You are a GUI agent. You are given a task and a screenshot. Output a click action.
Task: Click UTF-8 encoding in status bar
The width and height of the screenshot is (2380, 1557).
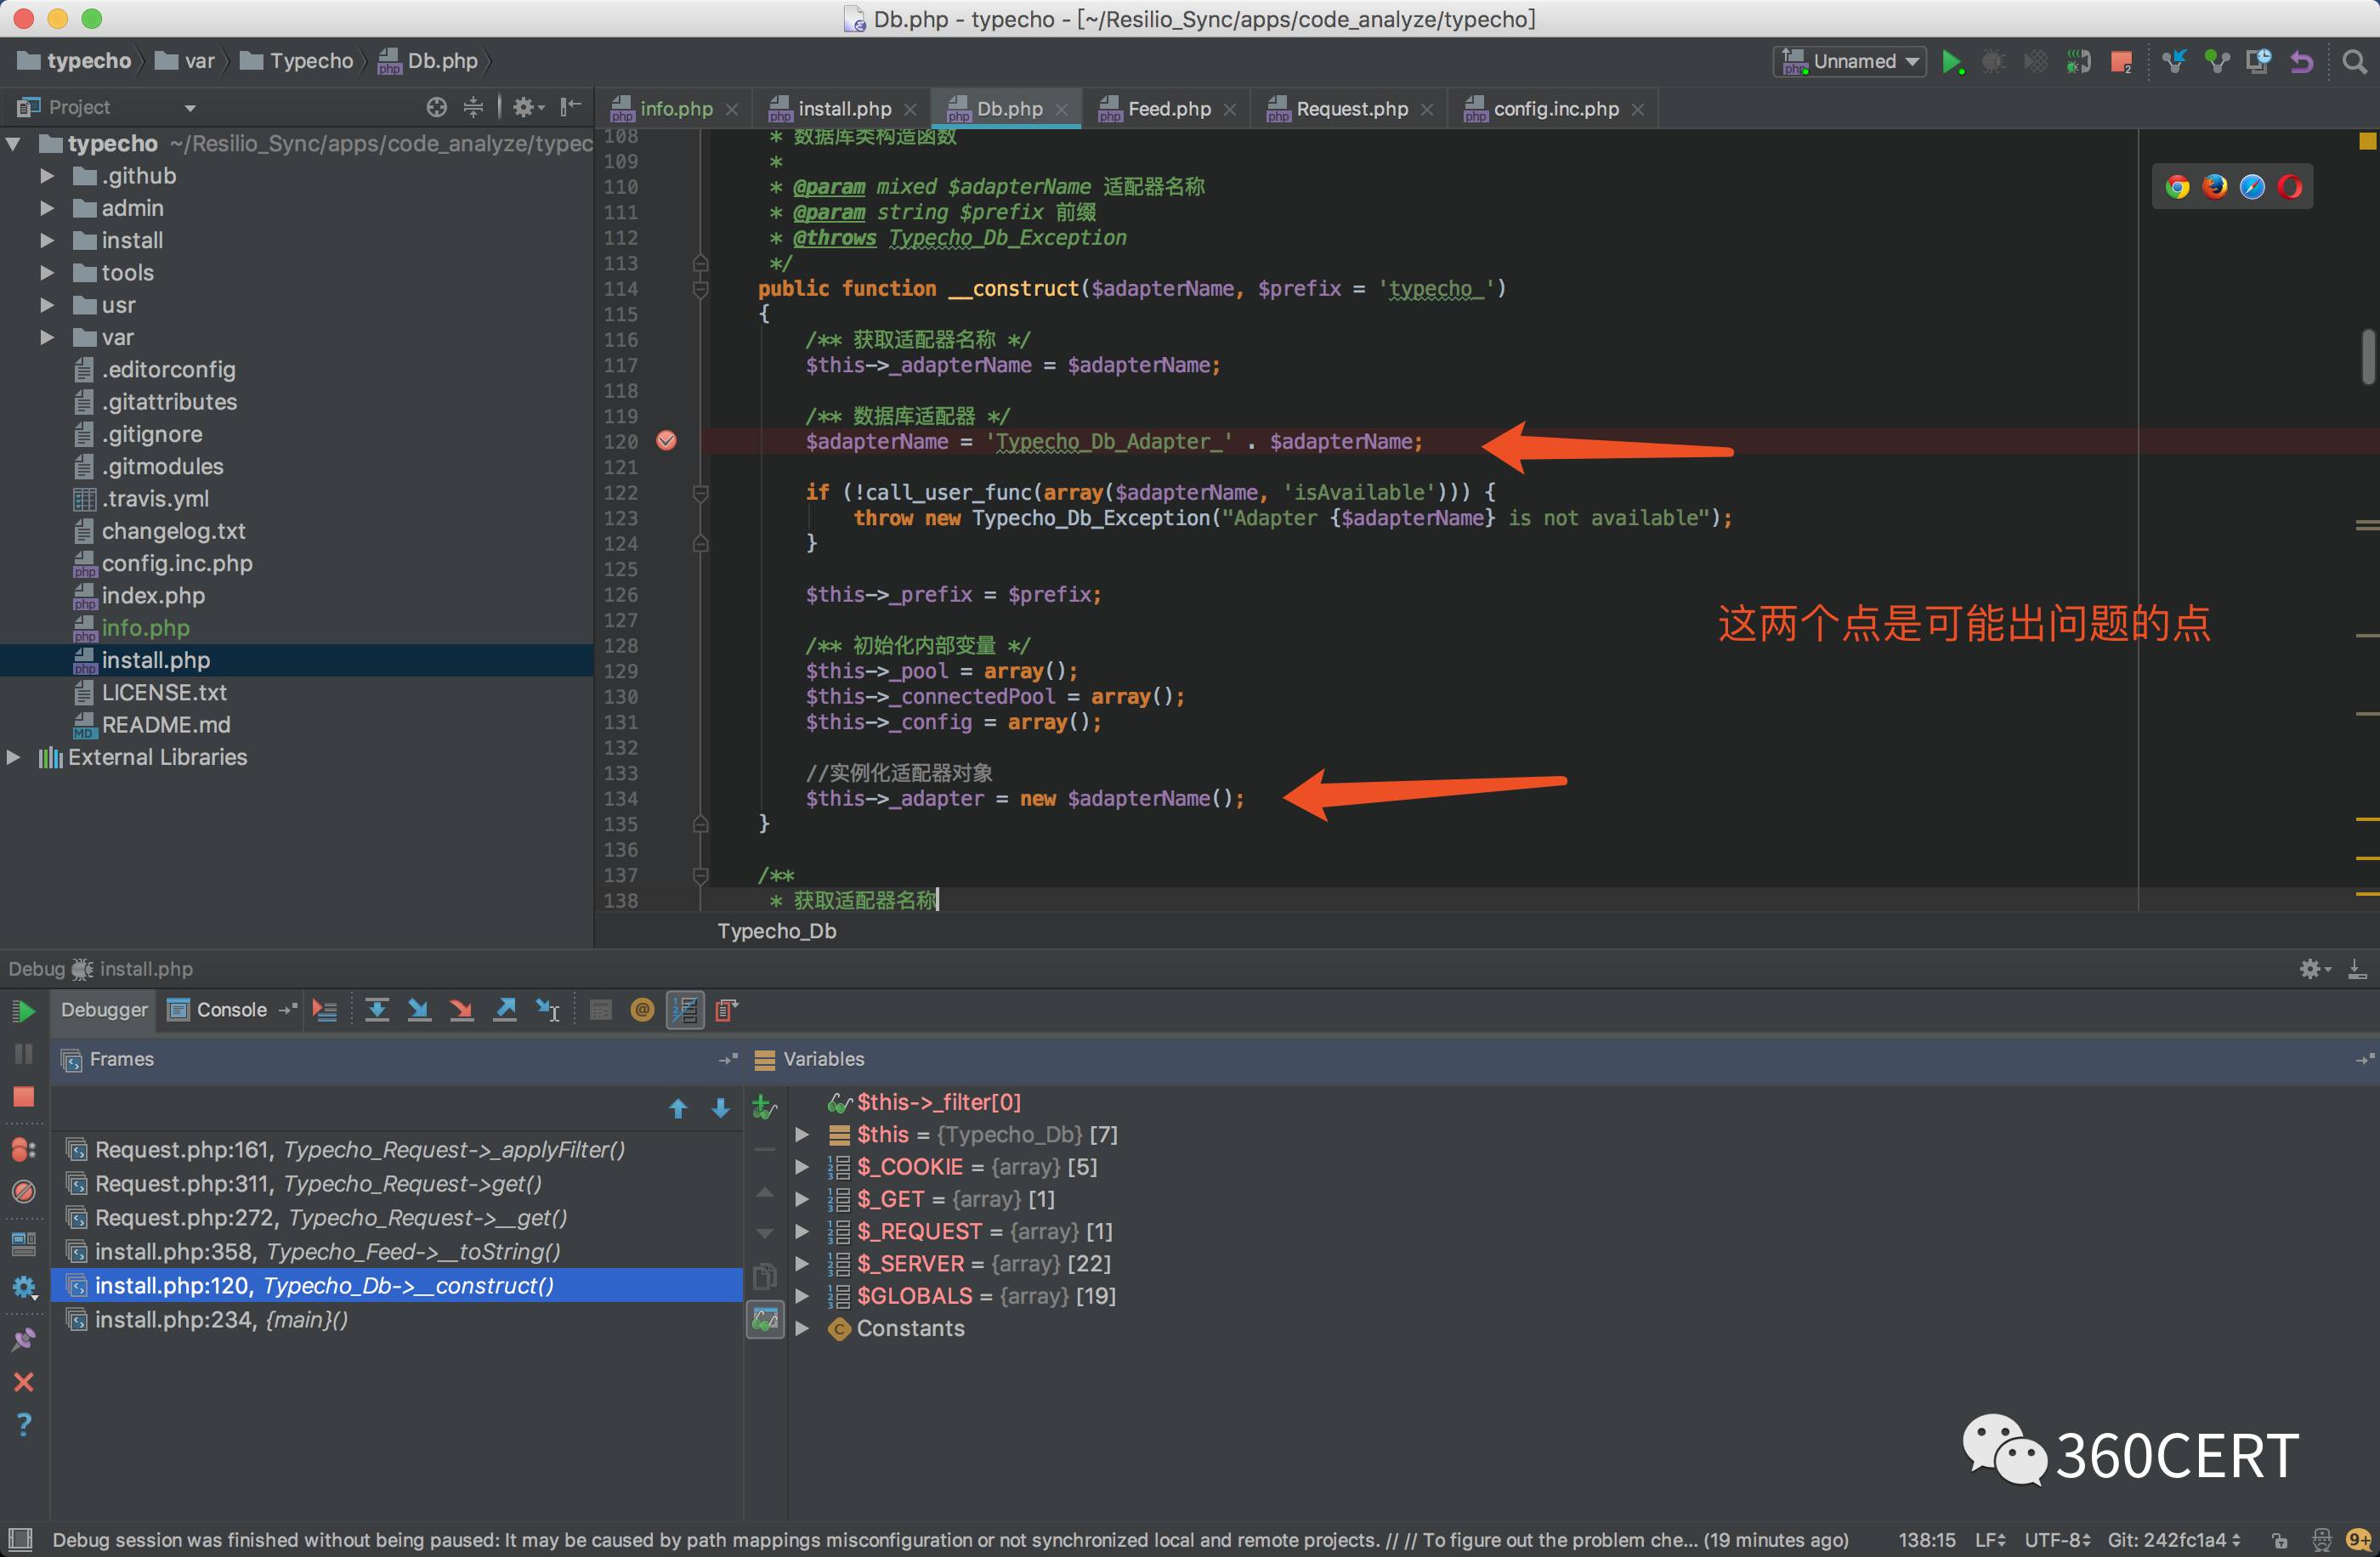[2055, 1540]
